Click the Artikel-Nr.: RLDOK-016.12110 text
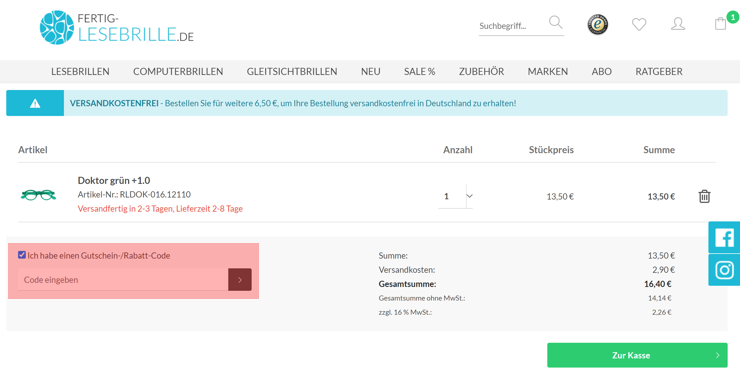Viewport: 740px width, 375px height. click(134, 194)
